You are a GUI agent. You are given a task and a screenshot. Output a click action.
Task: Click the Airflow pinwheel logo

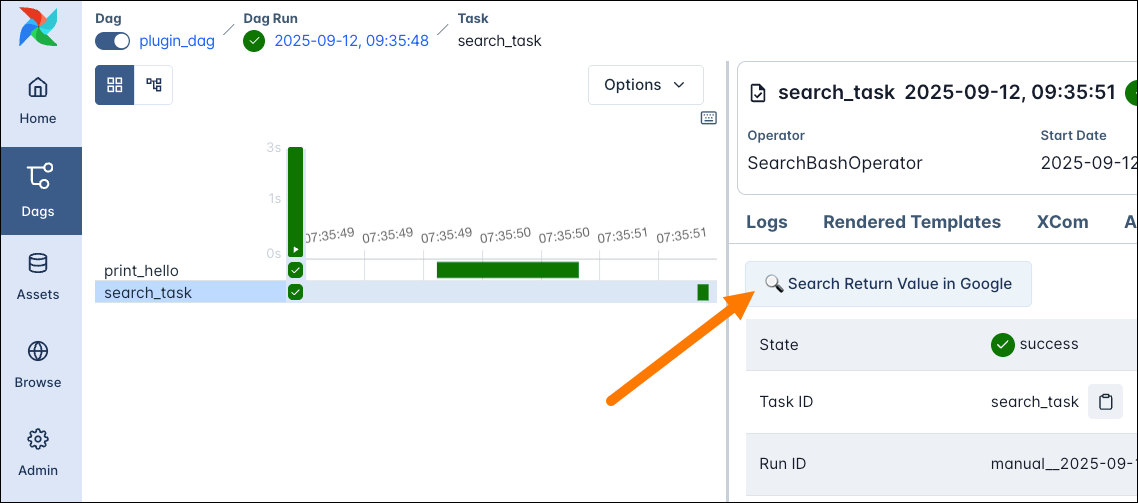pos(38,27)
